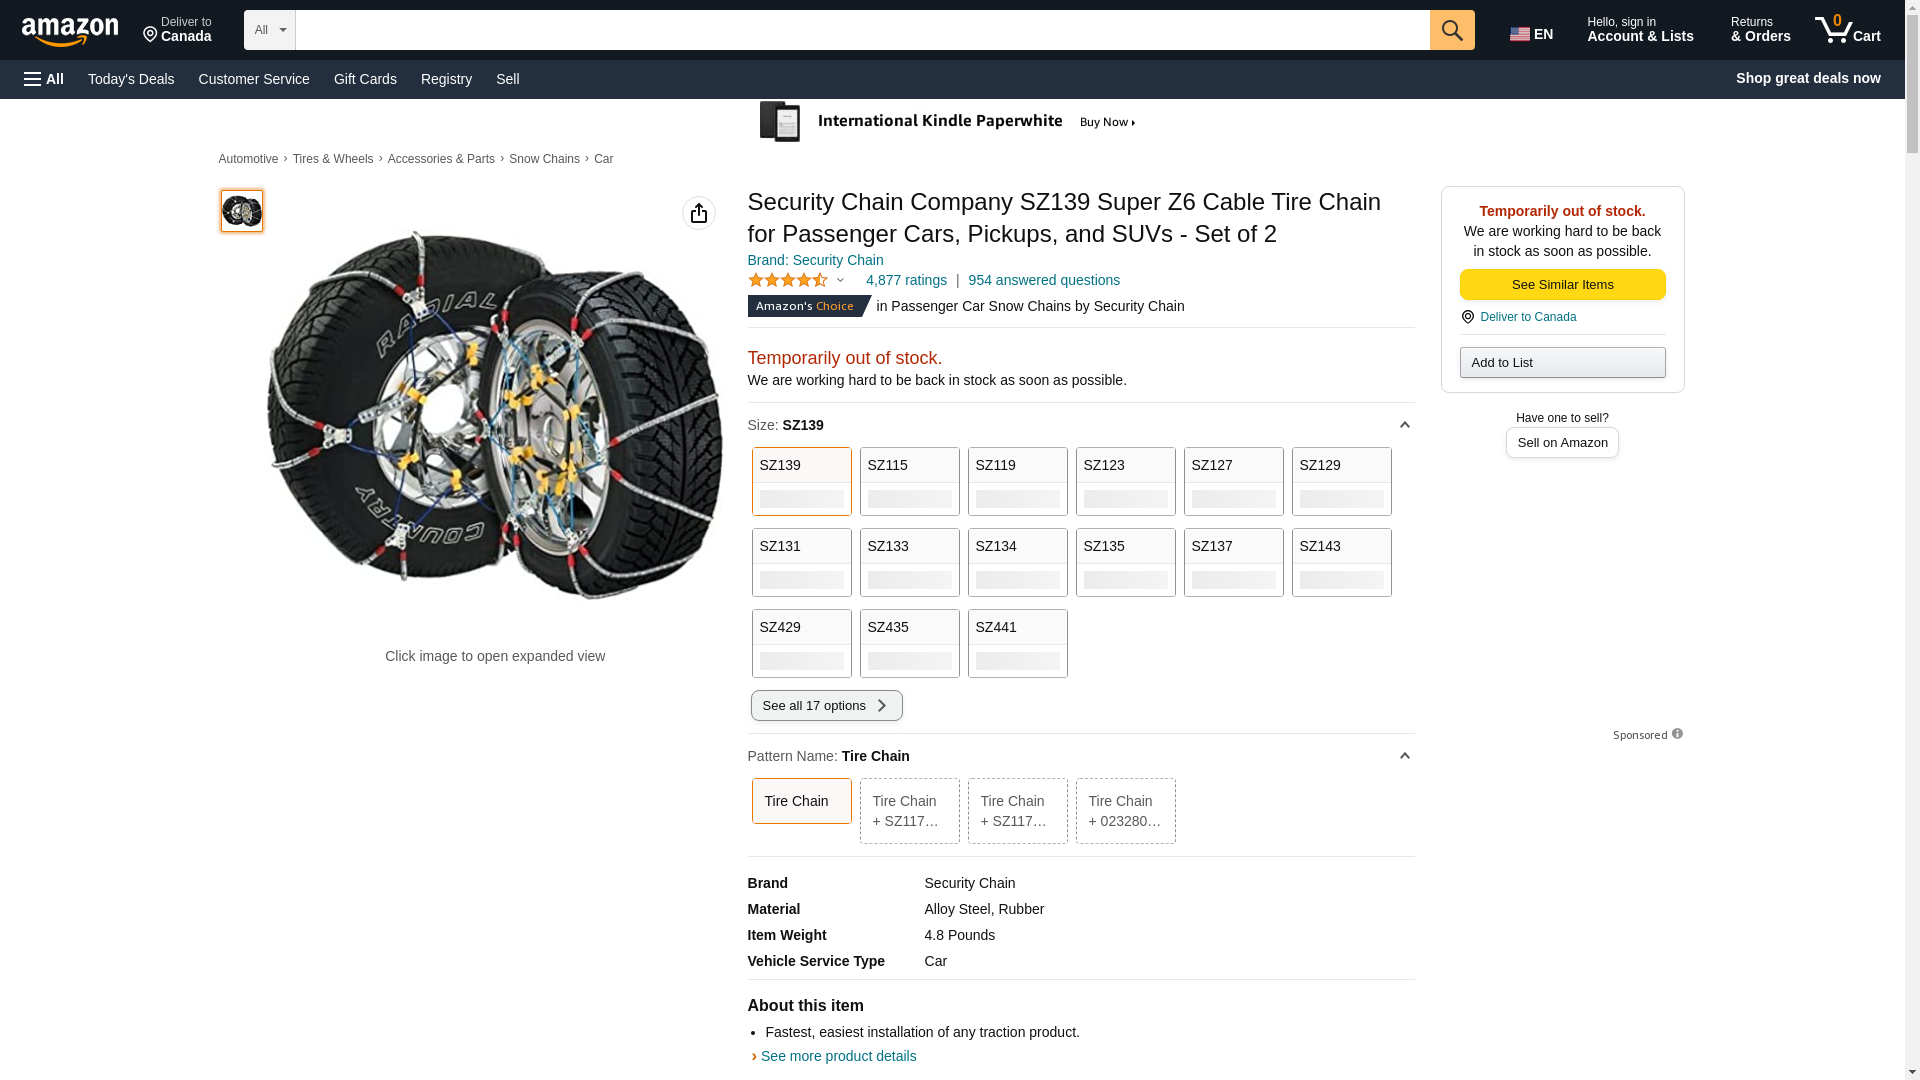Open the All hamburger menu
This screenshot has width=1920, height=1080.
(44, 79)
